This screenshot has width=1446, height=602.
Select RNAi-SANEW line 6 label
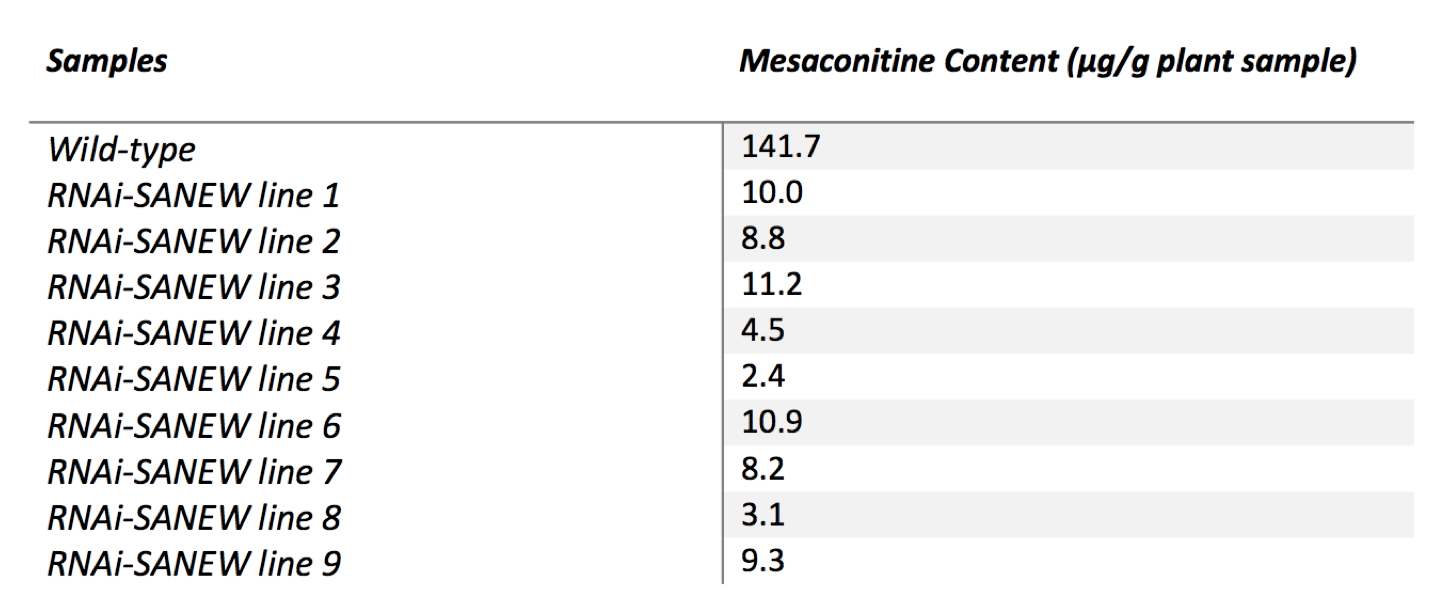point(193,426)
